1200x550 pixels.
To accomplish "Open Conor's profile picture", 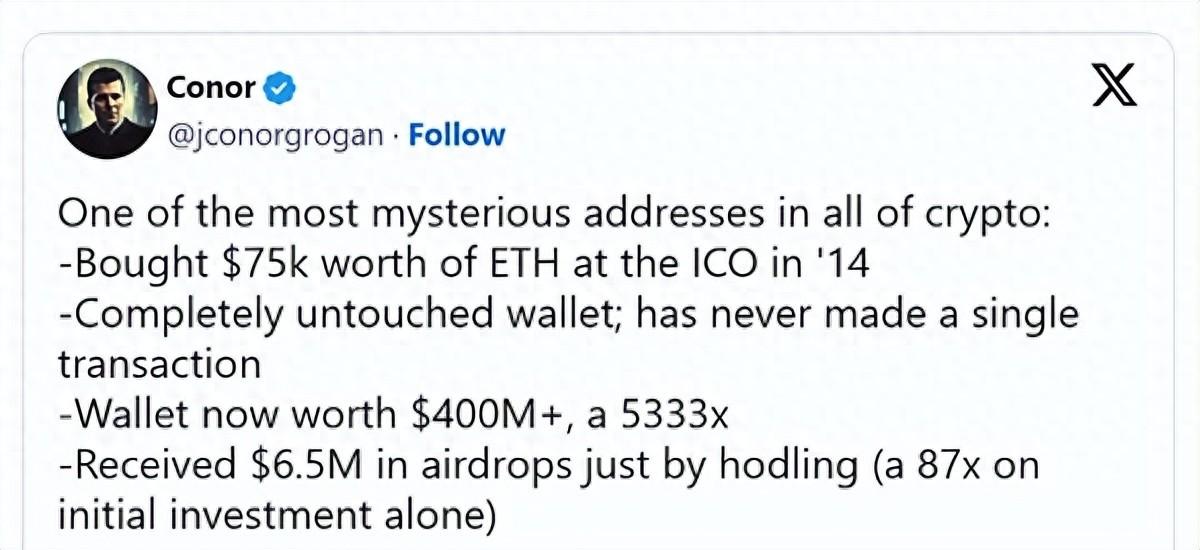I will coord(105,112).
